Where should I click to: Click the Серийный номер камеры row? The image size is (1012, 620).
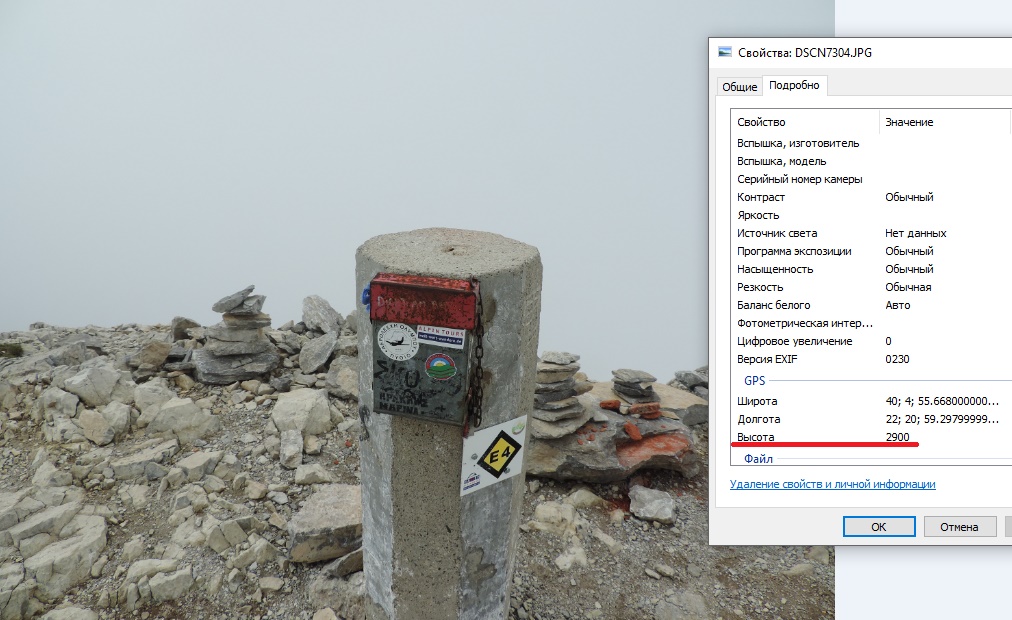800,179
